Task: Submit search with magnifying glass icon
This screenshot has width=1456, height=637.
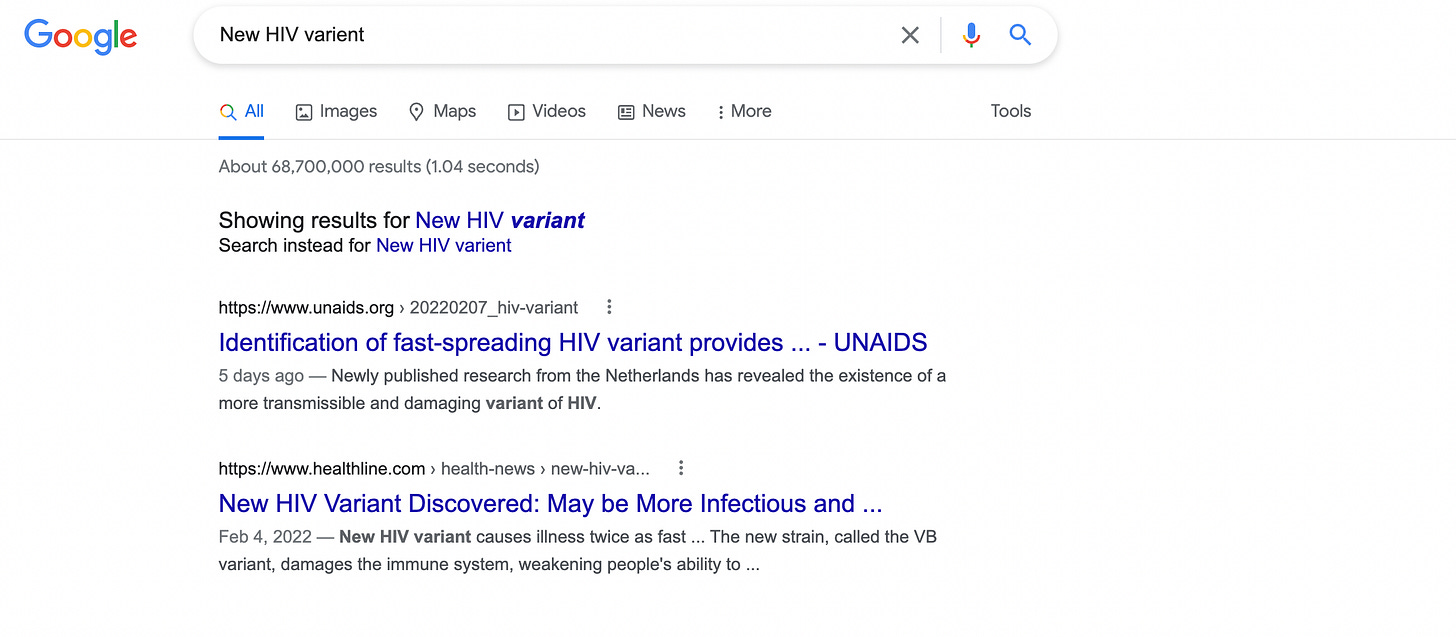Action: (1020, 35)
